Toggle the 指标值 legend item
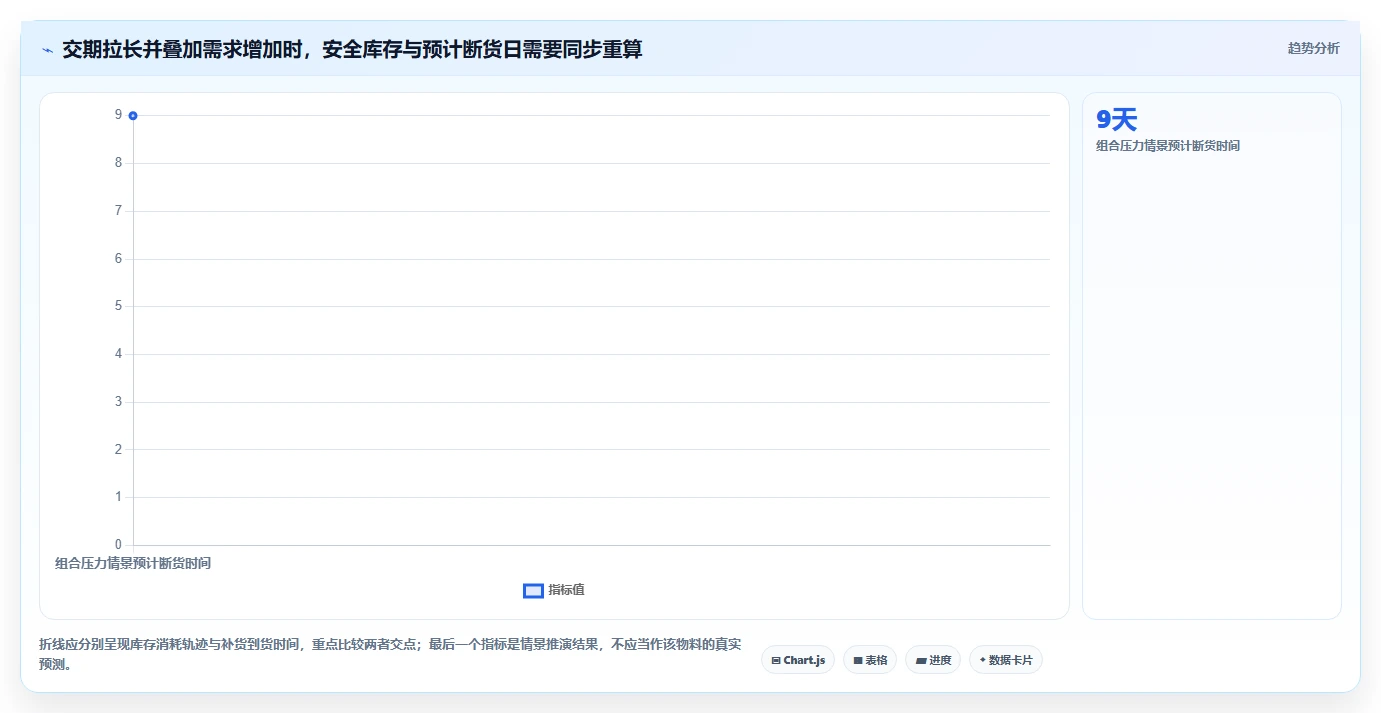This screenshot has height=713, width=1381. pos(554,590)
